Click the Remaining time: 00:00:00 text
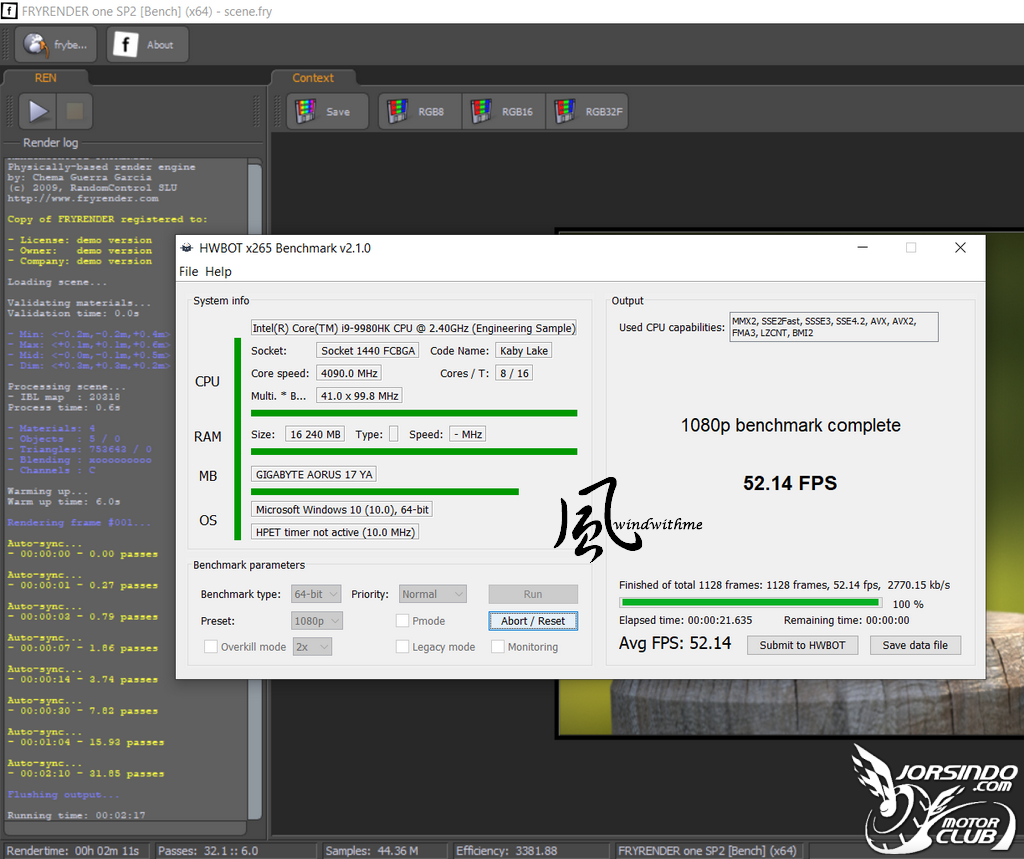Image resolution: width=1024 pixels, height=859 pixels. click(x=846, y=621)
